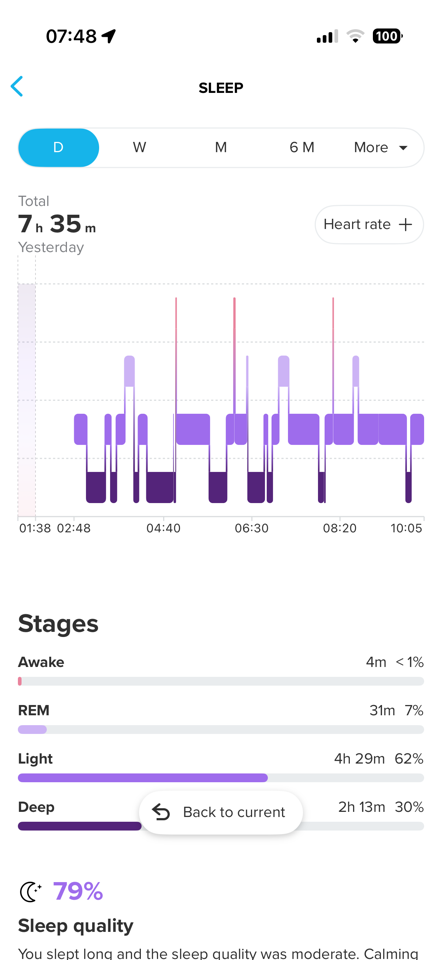The image size is (442, 960).
Task: Tap the location arrow next to the time
Action: pyautogui.click(x=109, y=37)
